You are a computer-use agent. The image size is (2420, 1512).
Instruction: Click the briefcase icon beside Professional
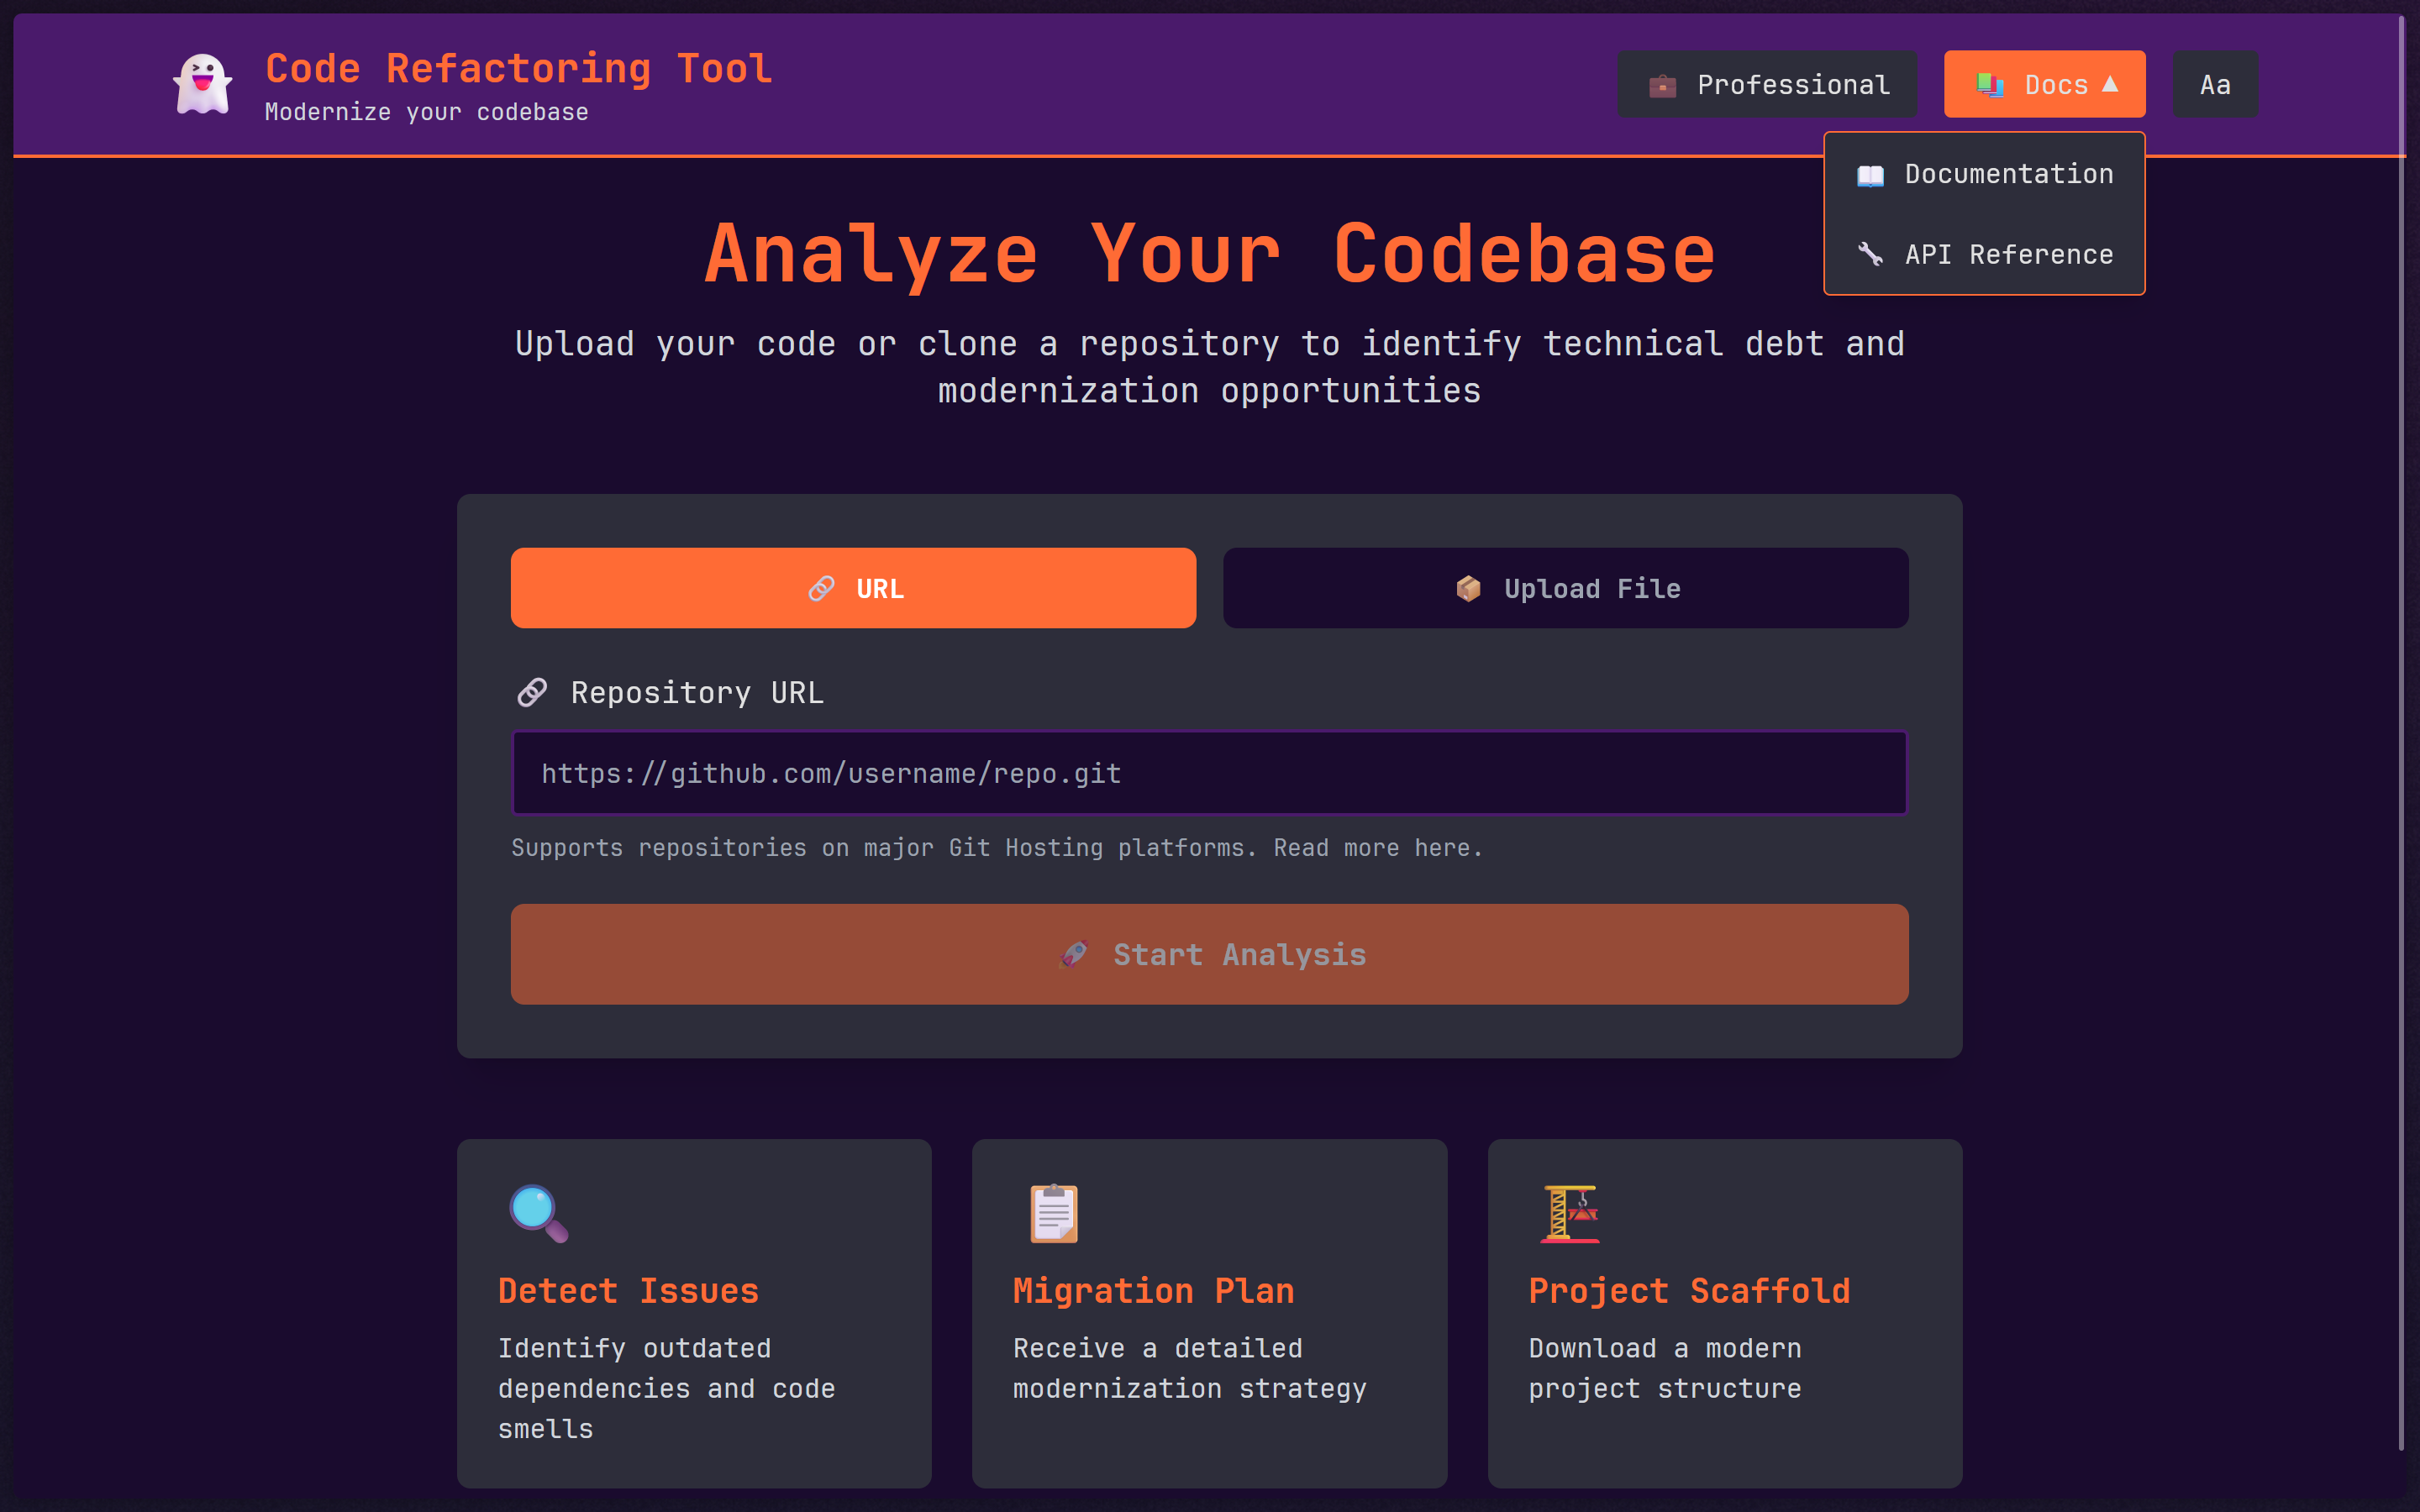coord(1662,86)
